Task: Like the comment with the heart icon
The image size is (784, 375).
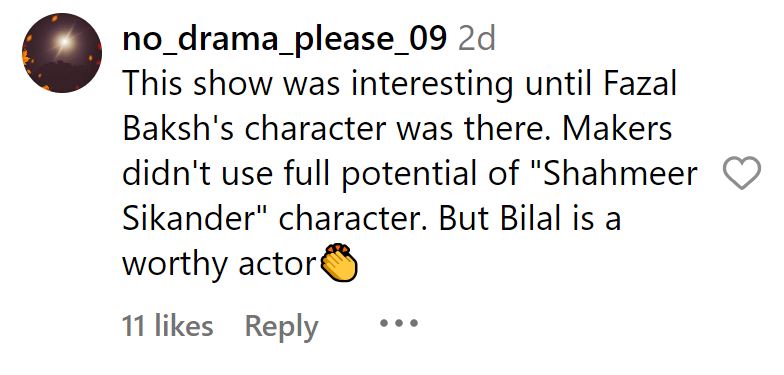Action: click(742, 173)
